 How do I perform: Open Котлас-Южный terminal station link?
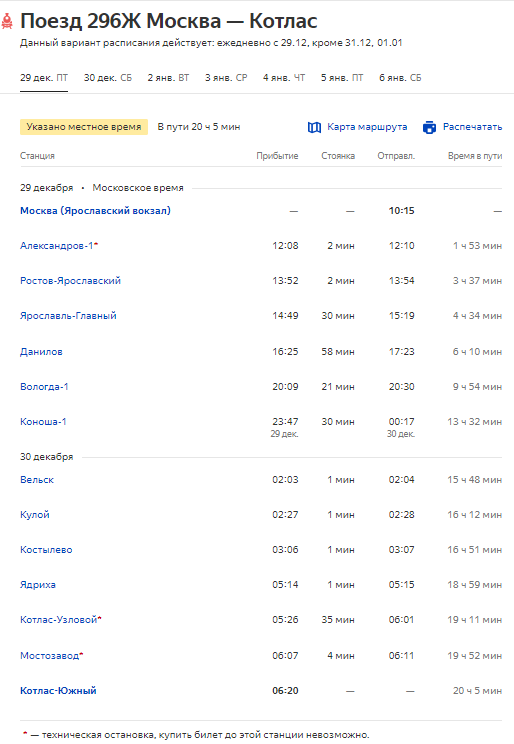(58, 690)
